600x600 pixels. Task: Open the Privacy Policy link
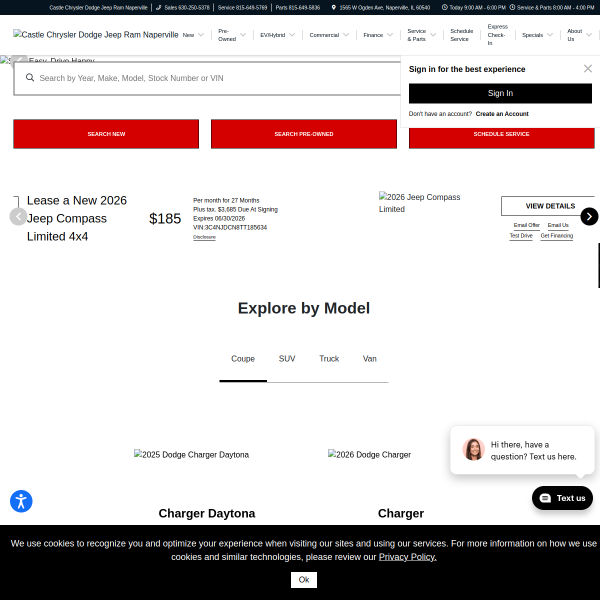(407, 557)
